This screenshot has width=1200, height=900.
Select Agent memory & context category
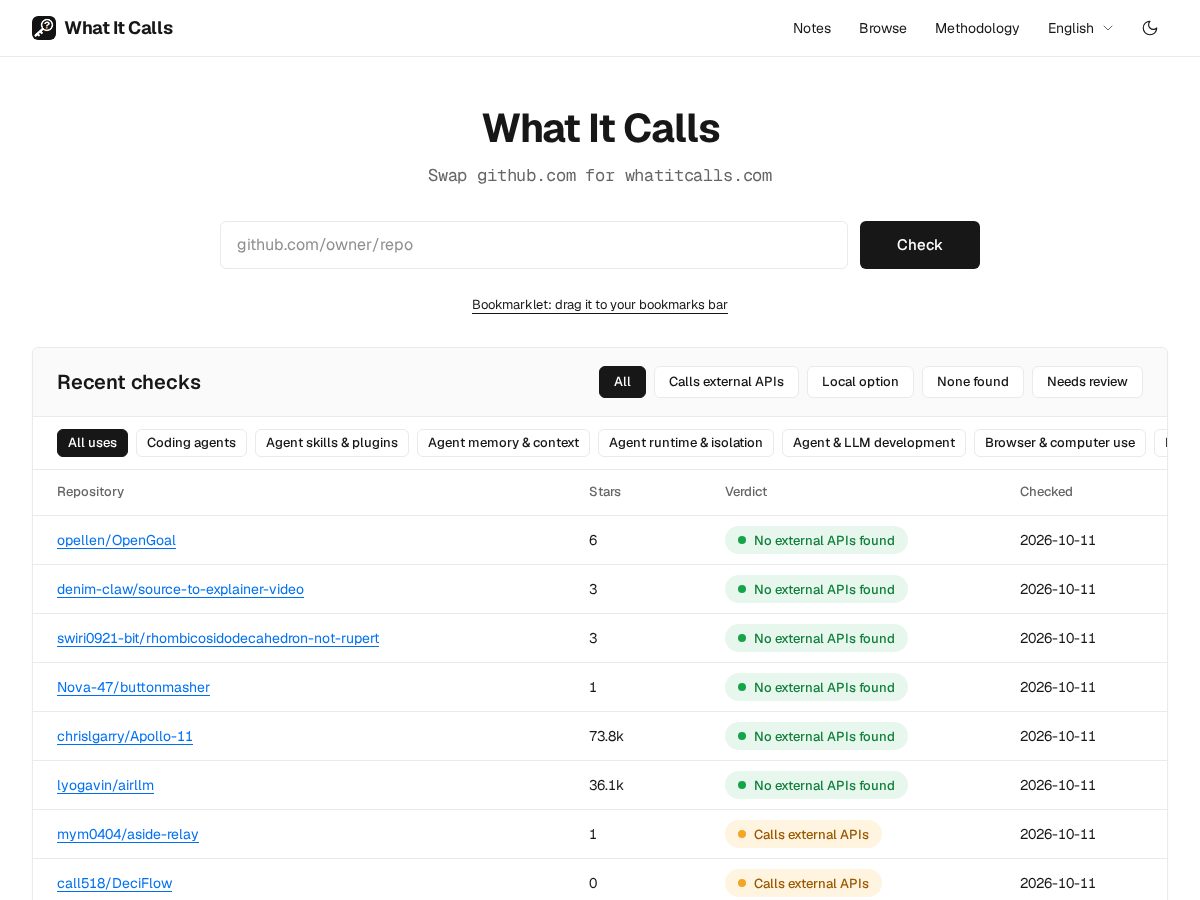[503, 443]
